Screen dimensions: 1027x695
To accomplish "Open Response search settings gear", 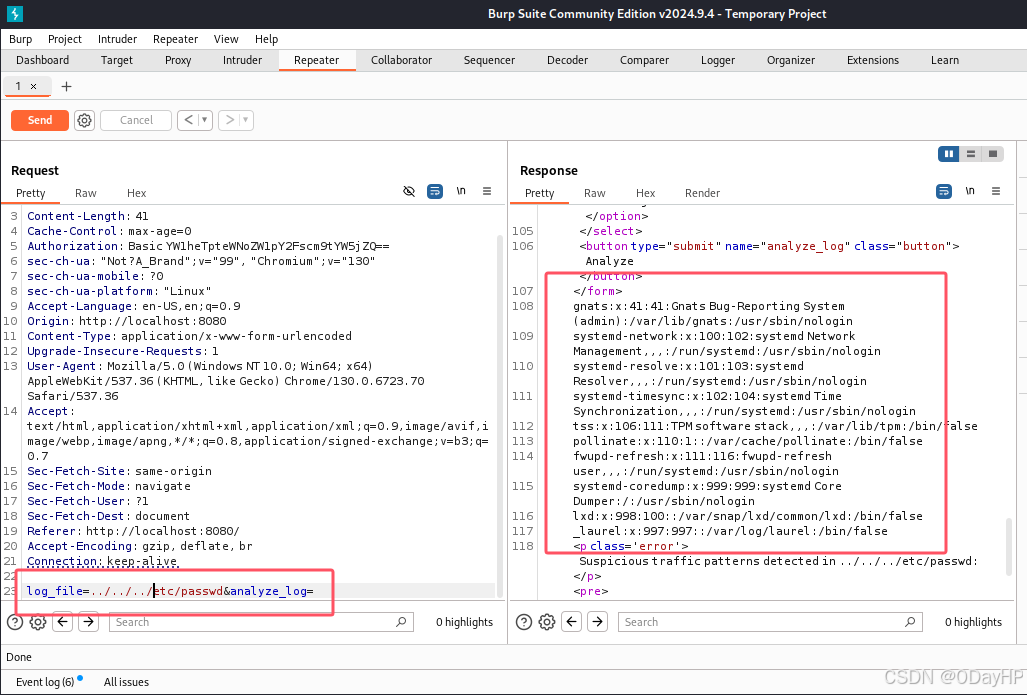I will (x=547, y=622).
